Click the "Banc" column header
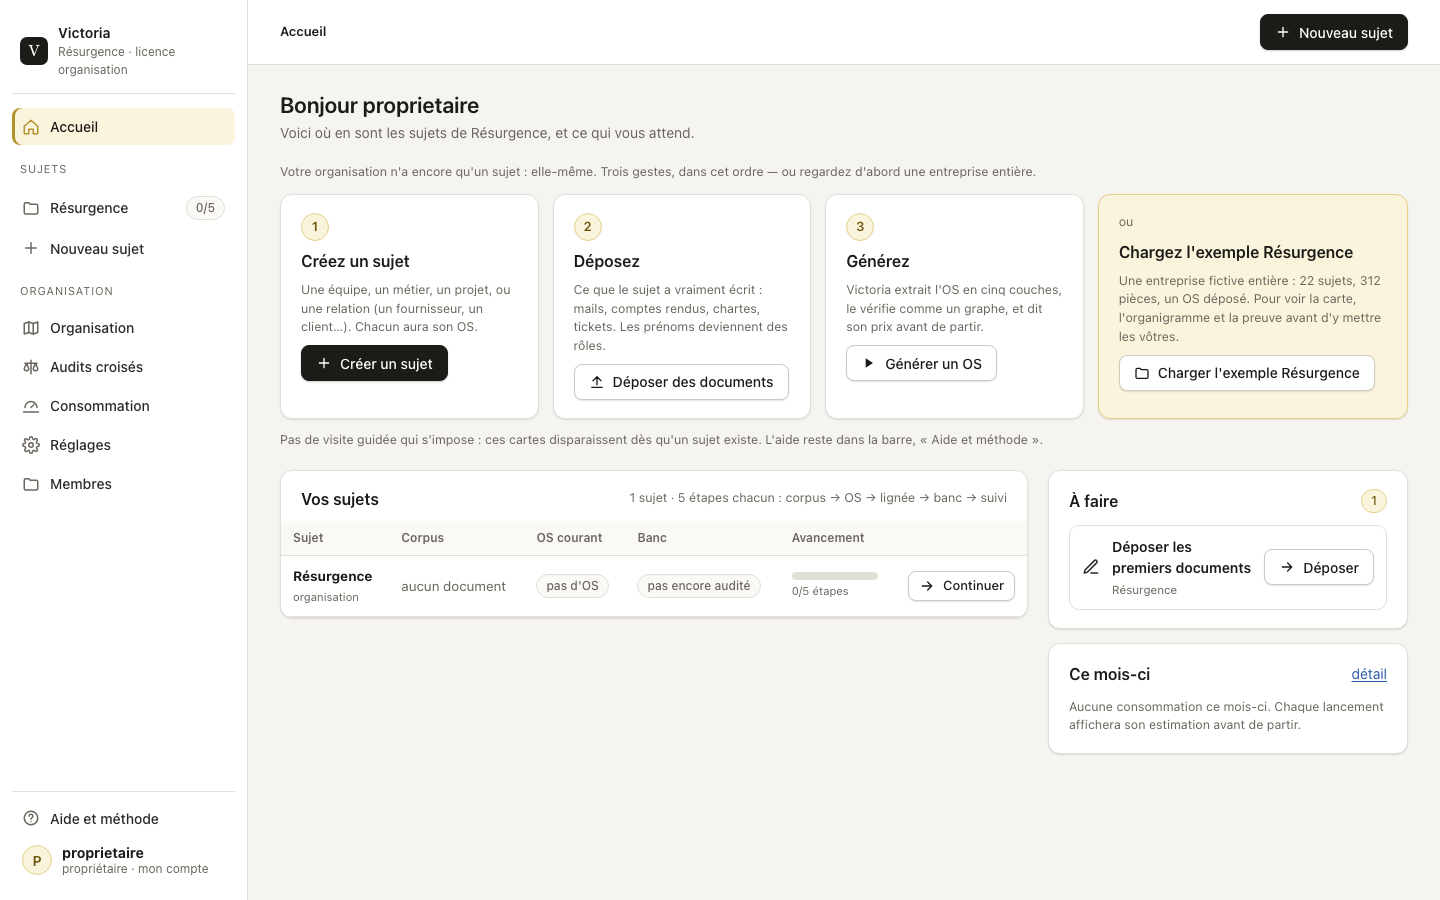The height and width of the screenshot is (900, 1440). click(652, 538)
